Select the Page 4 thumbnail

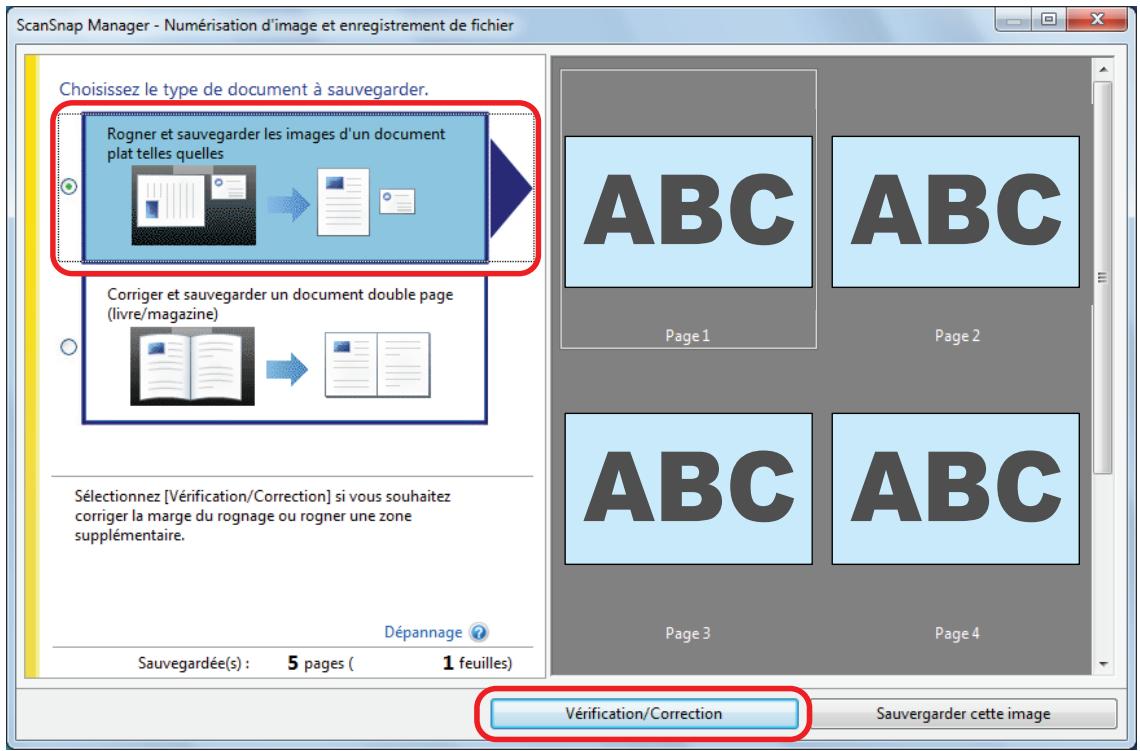pyautogui.click(x=955, y=489)
